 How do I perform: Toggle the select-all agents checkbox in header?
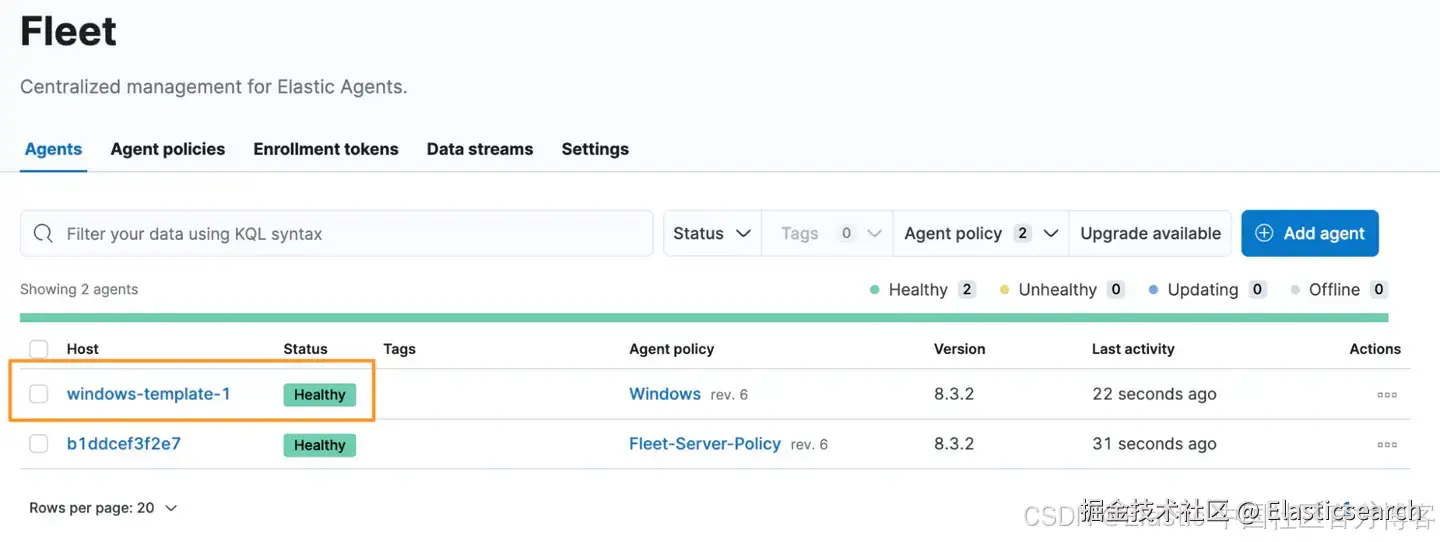click(x=39, y=349)
